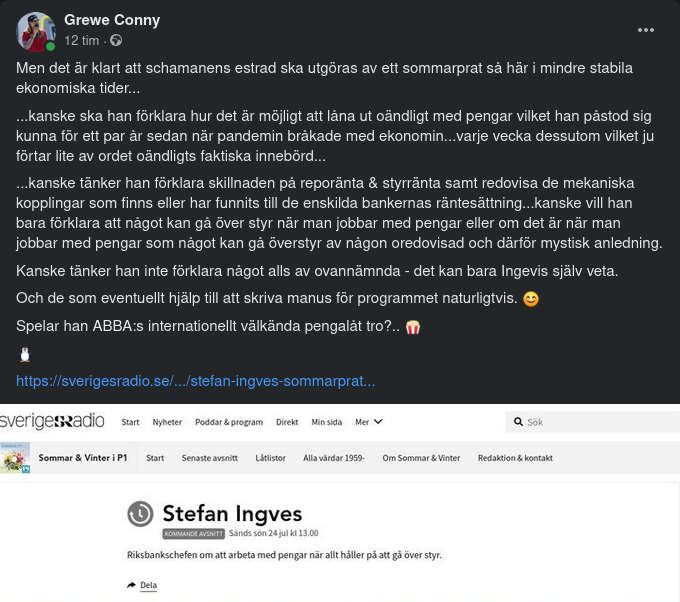The height and width of the screenshot is (602, 680).
Task: Click the magnifying glass search icon
Action: (x=518, y=422)
